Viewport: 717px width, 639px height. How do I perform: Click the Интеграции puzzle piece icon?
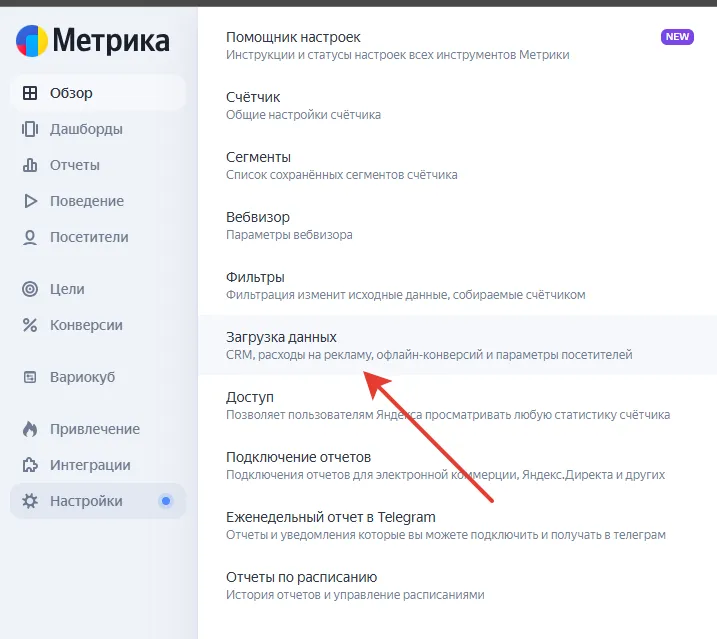click(x=30, y=465)
